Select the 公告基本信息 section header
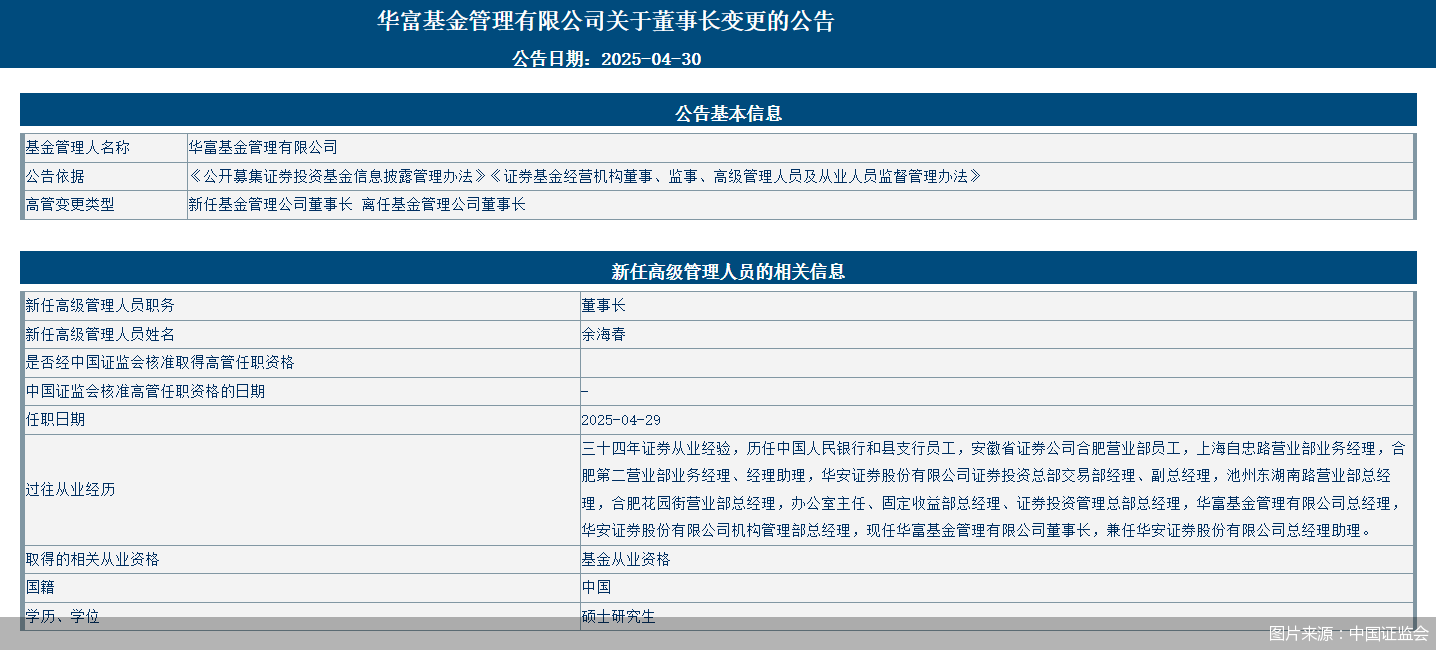Viewport: 1436px width, 650px height. [x=718, y=113]
